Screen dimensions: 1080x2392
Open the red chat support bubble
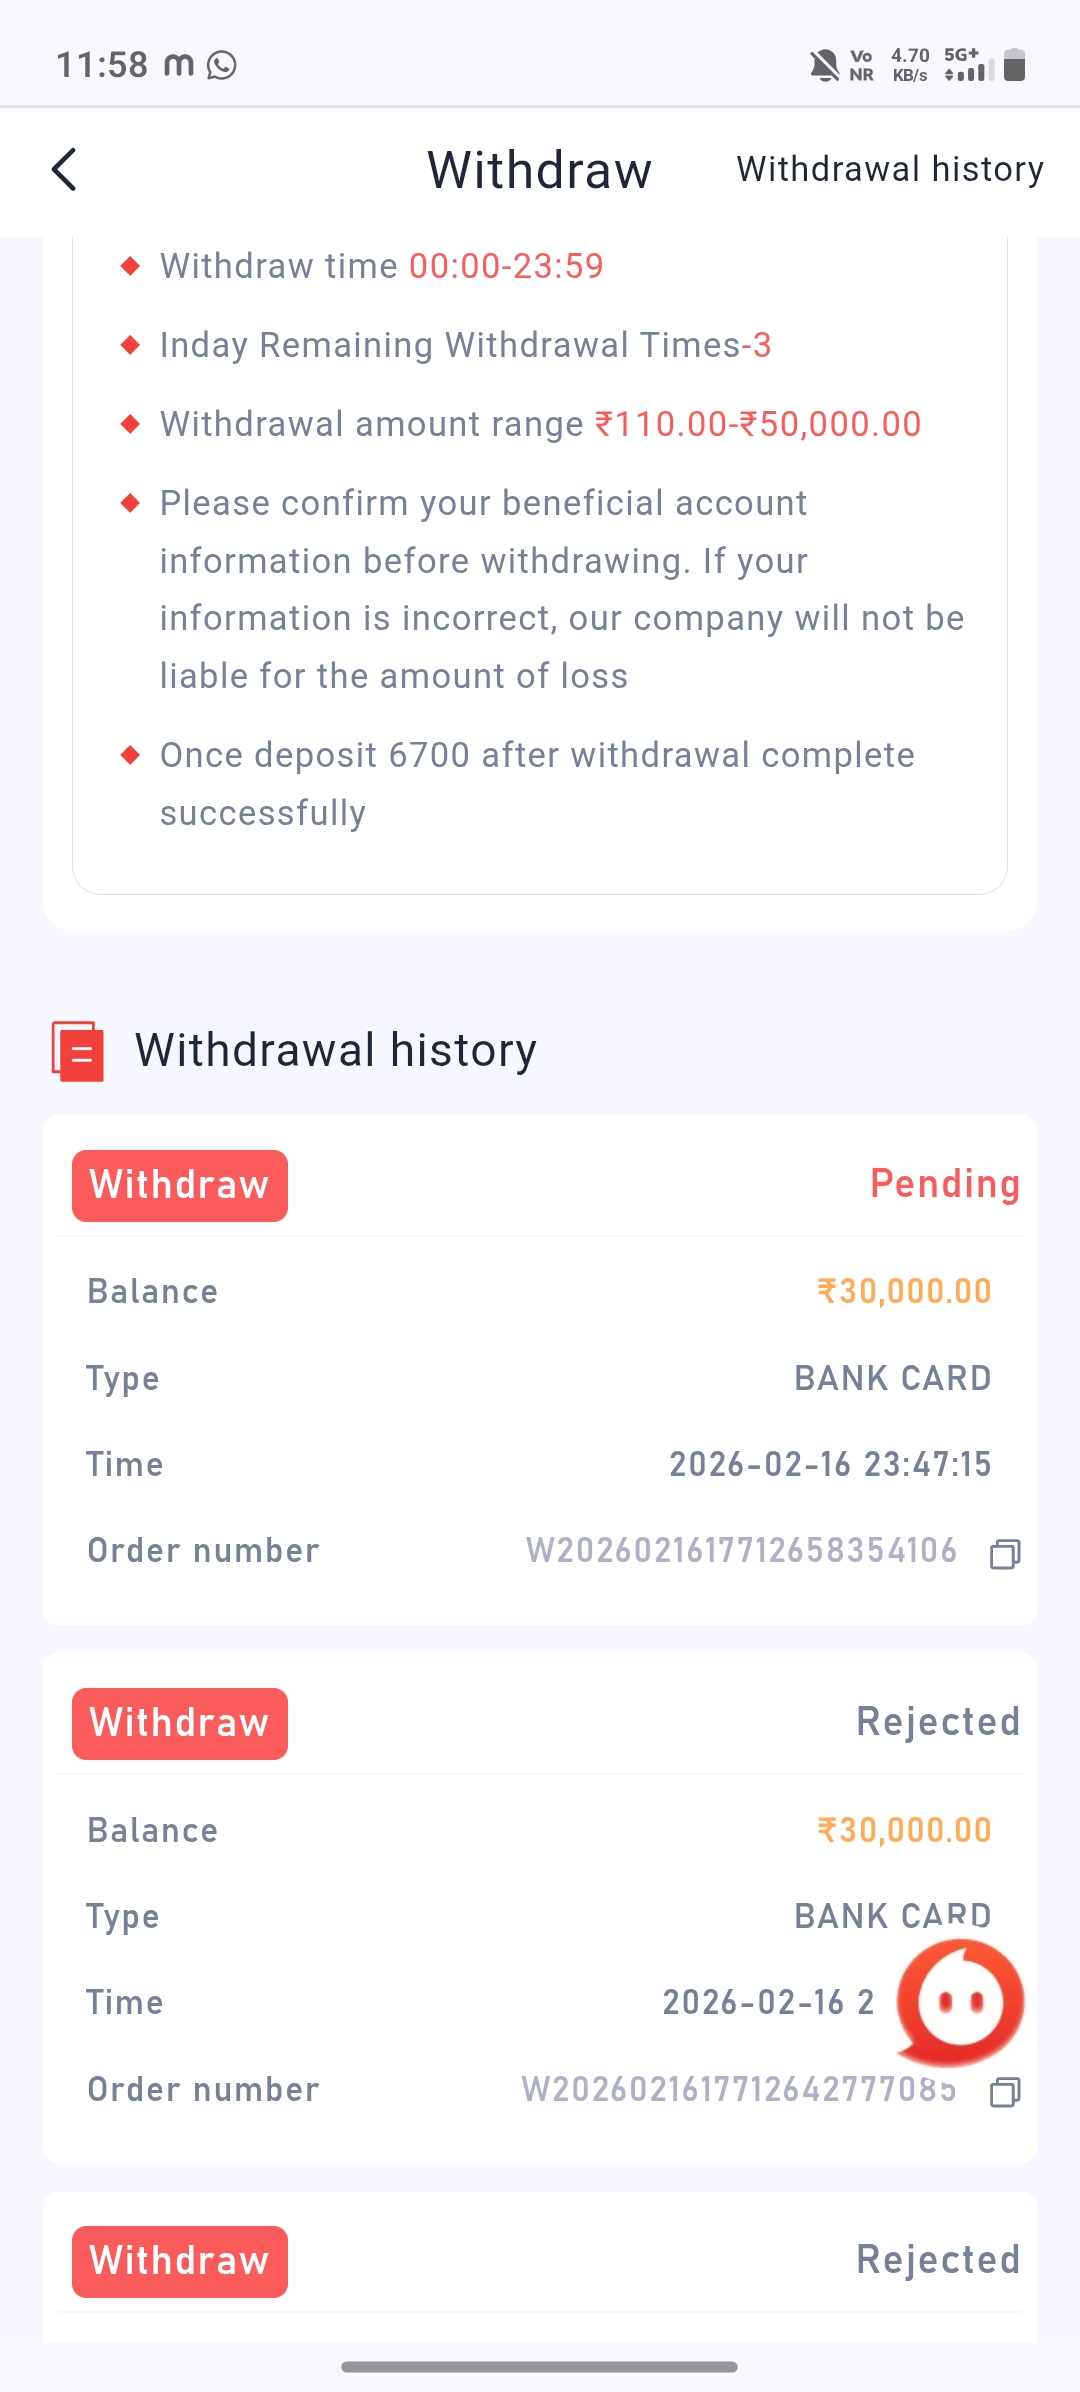click(x=959, y=2002)
